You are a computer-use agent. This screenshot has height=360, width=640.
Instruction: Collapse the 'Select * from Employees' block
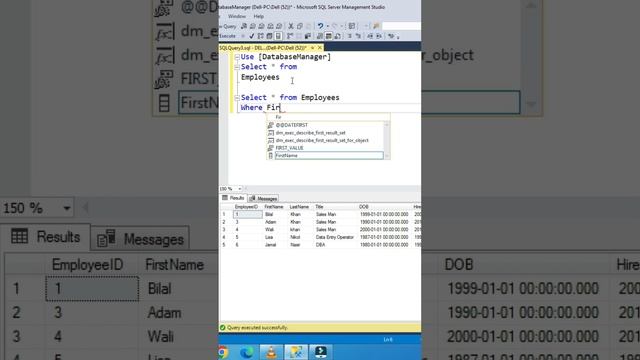(x=237, y=98)
